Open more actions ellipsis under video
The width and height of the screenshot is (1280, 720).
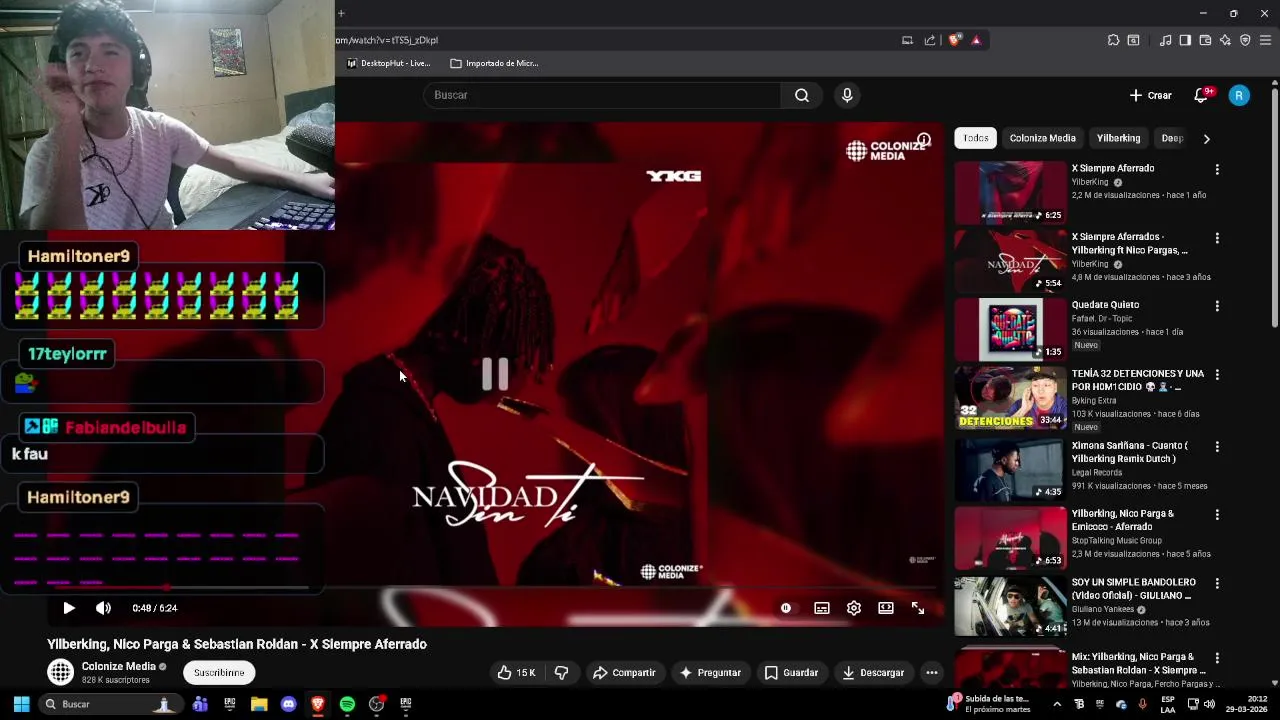tap(932, 673)
